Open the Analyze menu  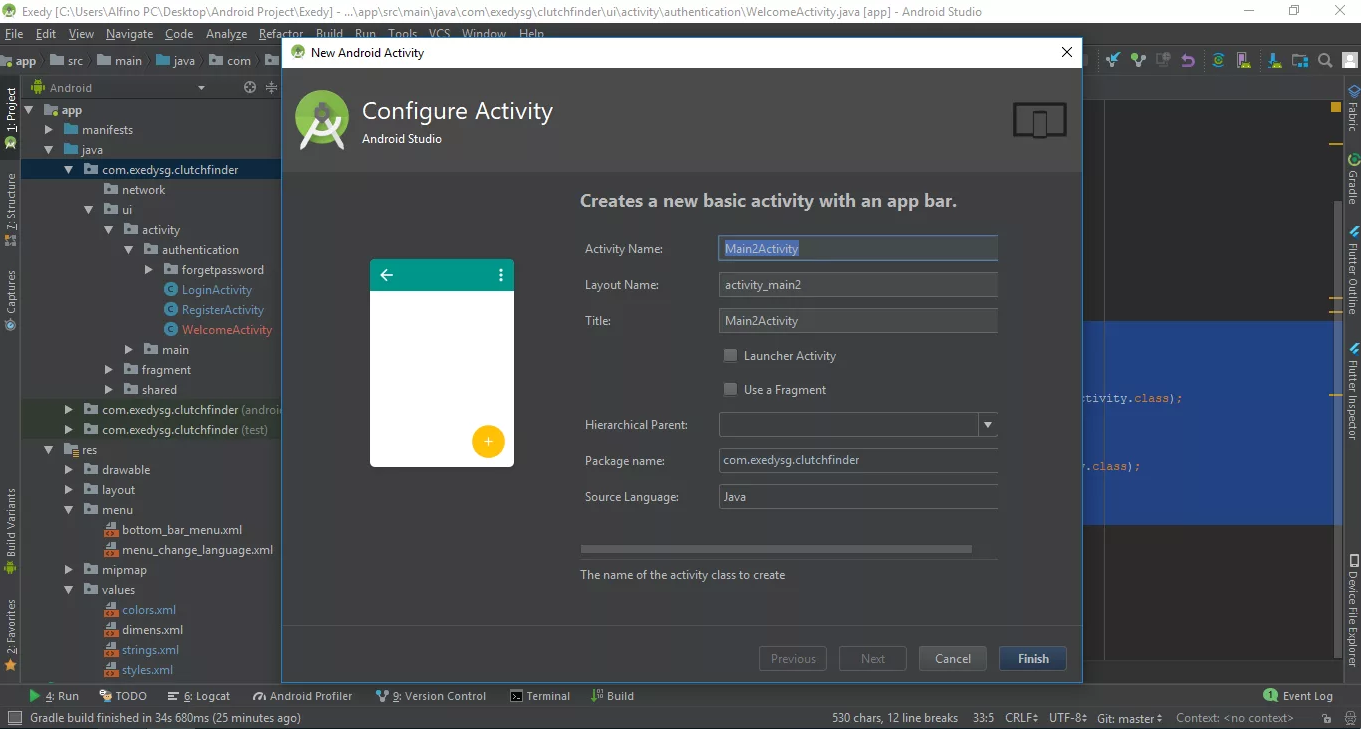tap(226, 33)
